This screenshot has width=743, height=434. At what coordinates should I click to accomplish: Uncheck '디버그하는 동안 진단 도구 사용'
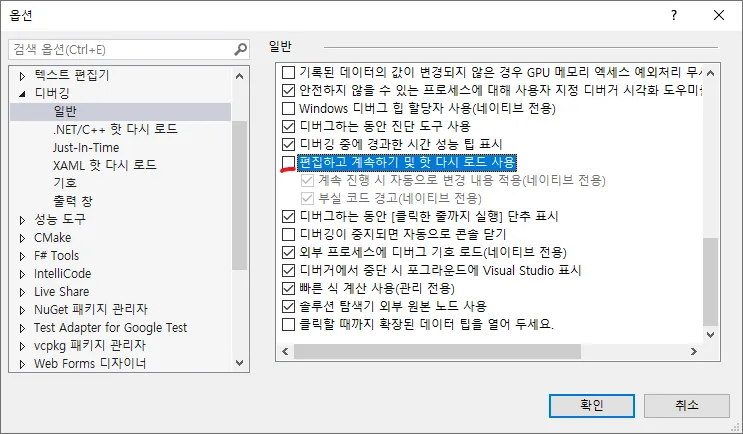click(x=289, y=126)
